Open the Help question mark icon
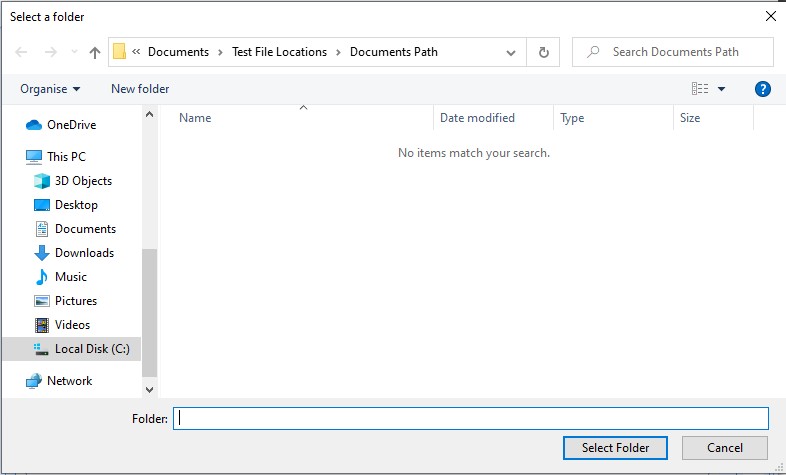Image resolution: width=786 pixels, height=475 pixels. pos(762,89)
